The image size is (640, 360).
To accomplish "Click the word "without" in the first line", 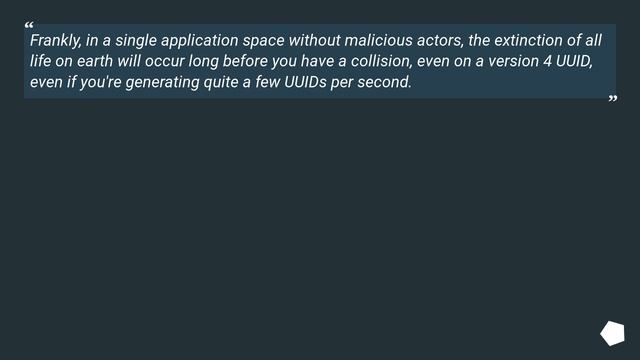I will (314, 40).
